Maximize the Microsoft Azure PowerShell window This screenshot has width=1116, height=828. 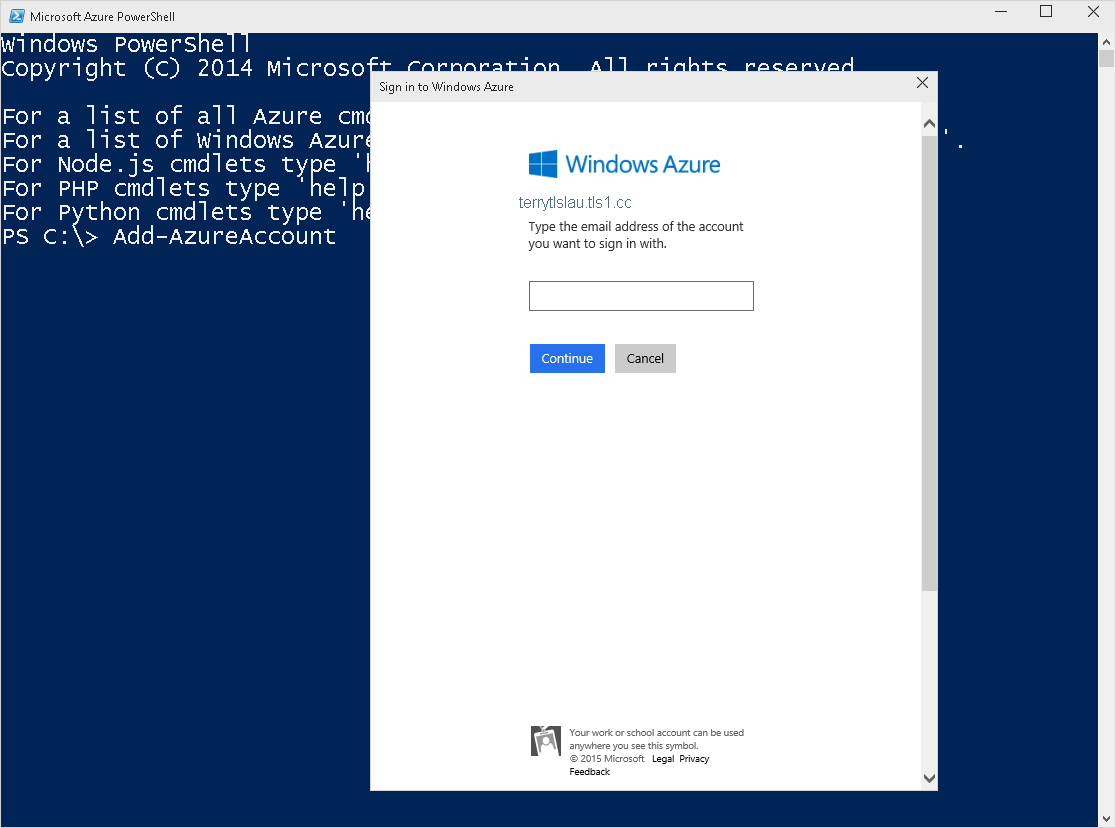click(x=1046, y=12)
